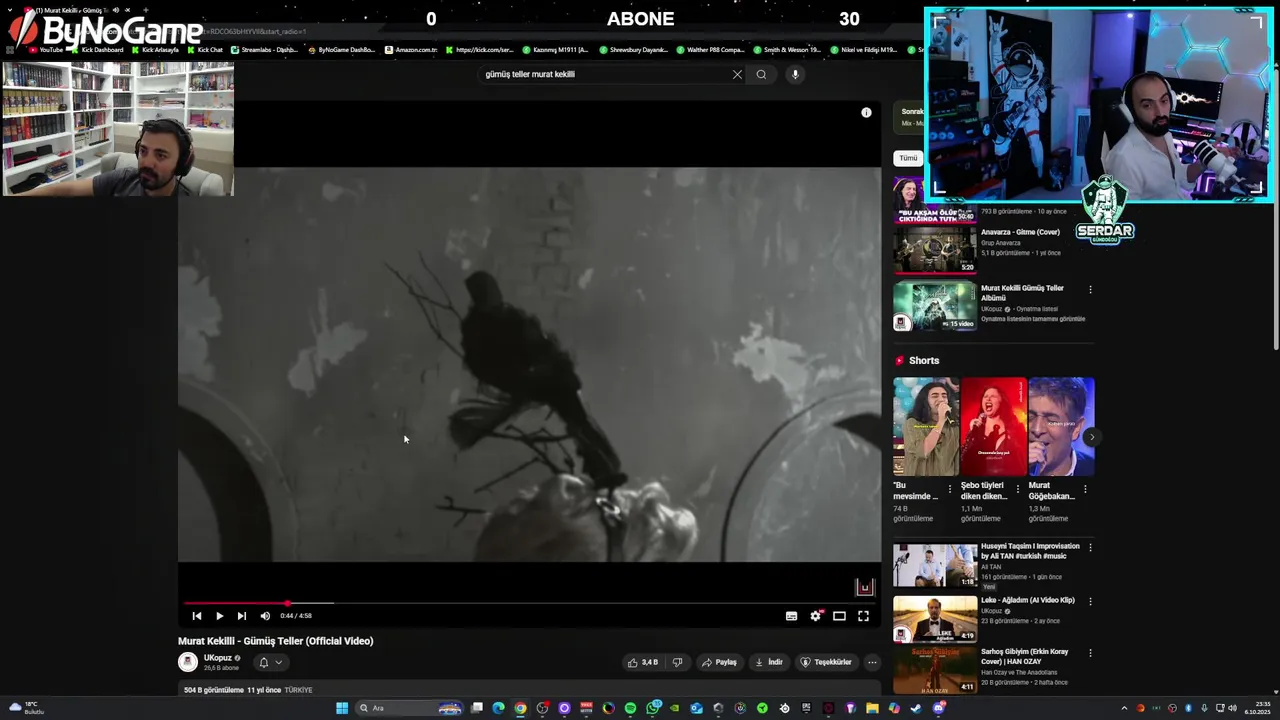The image size is (1280, 720).
Task: Open the weather widget showing 18°C
Action: 28,708
